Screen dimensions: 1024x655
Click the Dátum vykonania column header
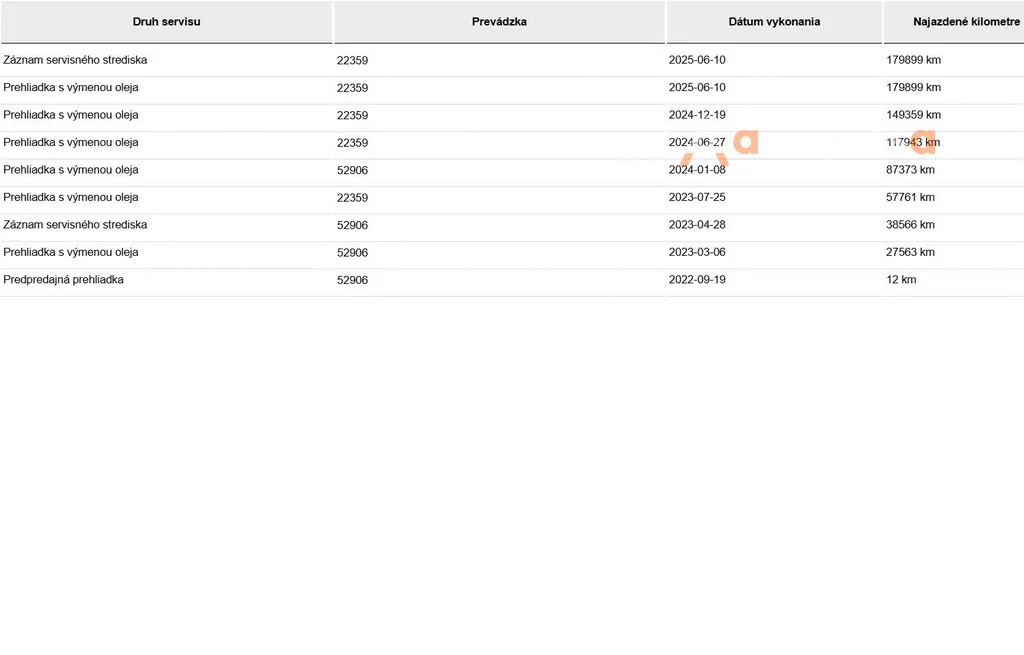(x=774, y=22)
